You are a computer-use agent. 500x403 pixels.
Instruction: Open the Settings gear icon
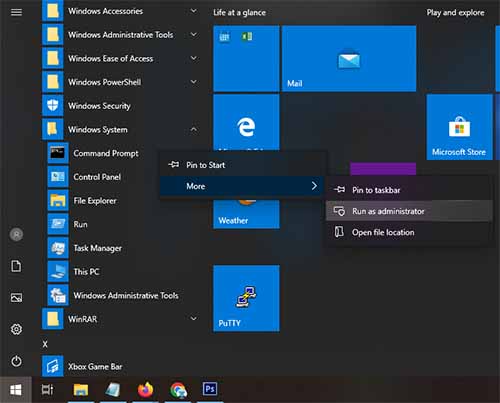(16, 329)
